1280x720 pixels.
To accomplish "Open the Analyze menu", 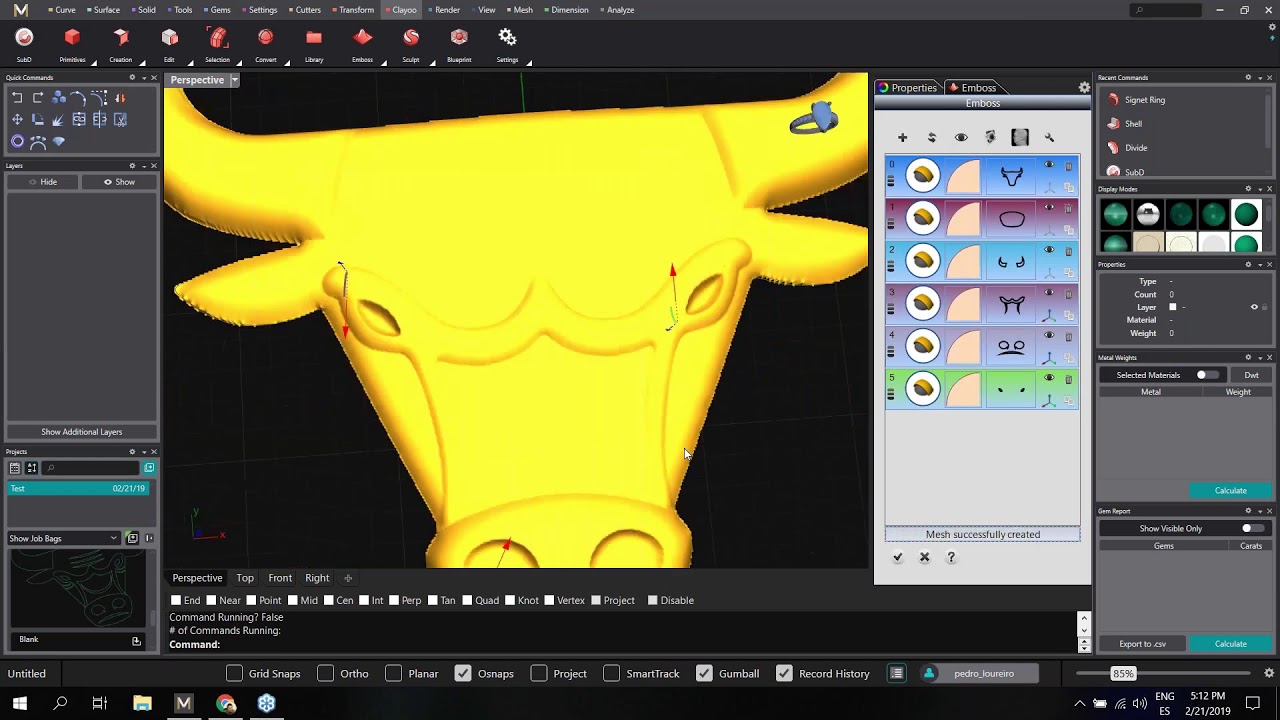I will pyautogui.click(x=616, y=10).
